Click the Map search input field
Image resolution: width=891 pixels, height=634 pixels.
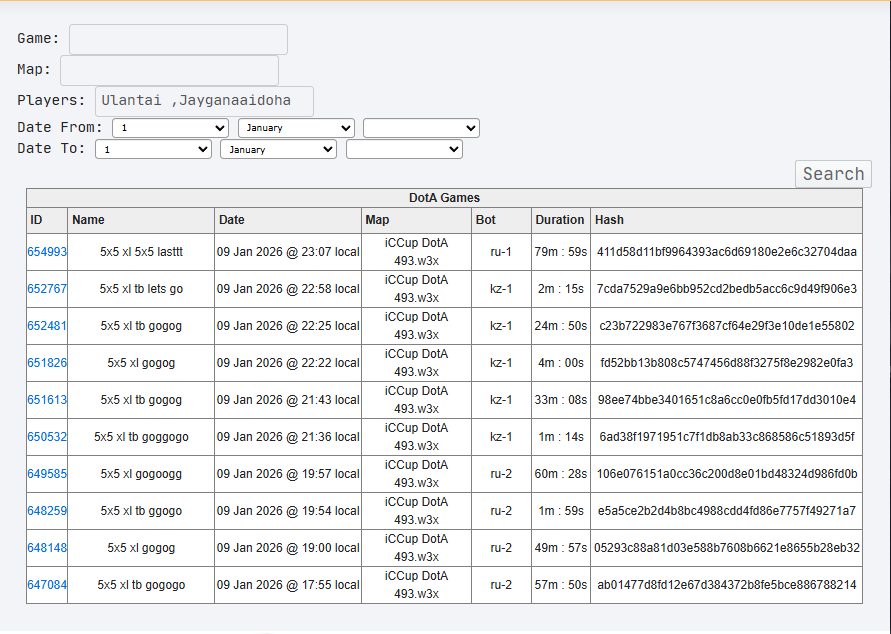[169, 70]
